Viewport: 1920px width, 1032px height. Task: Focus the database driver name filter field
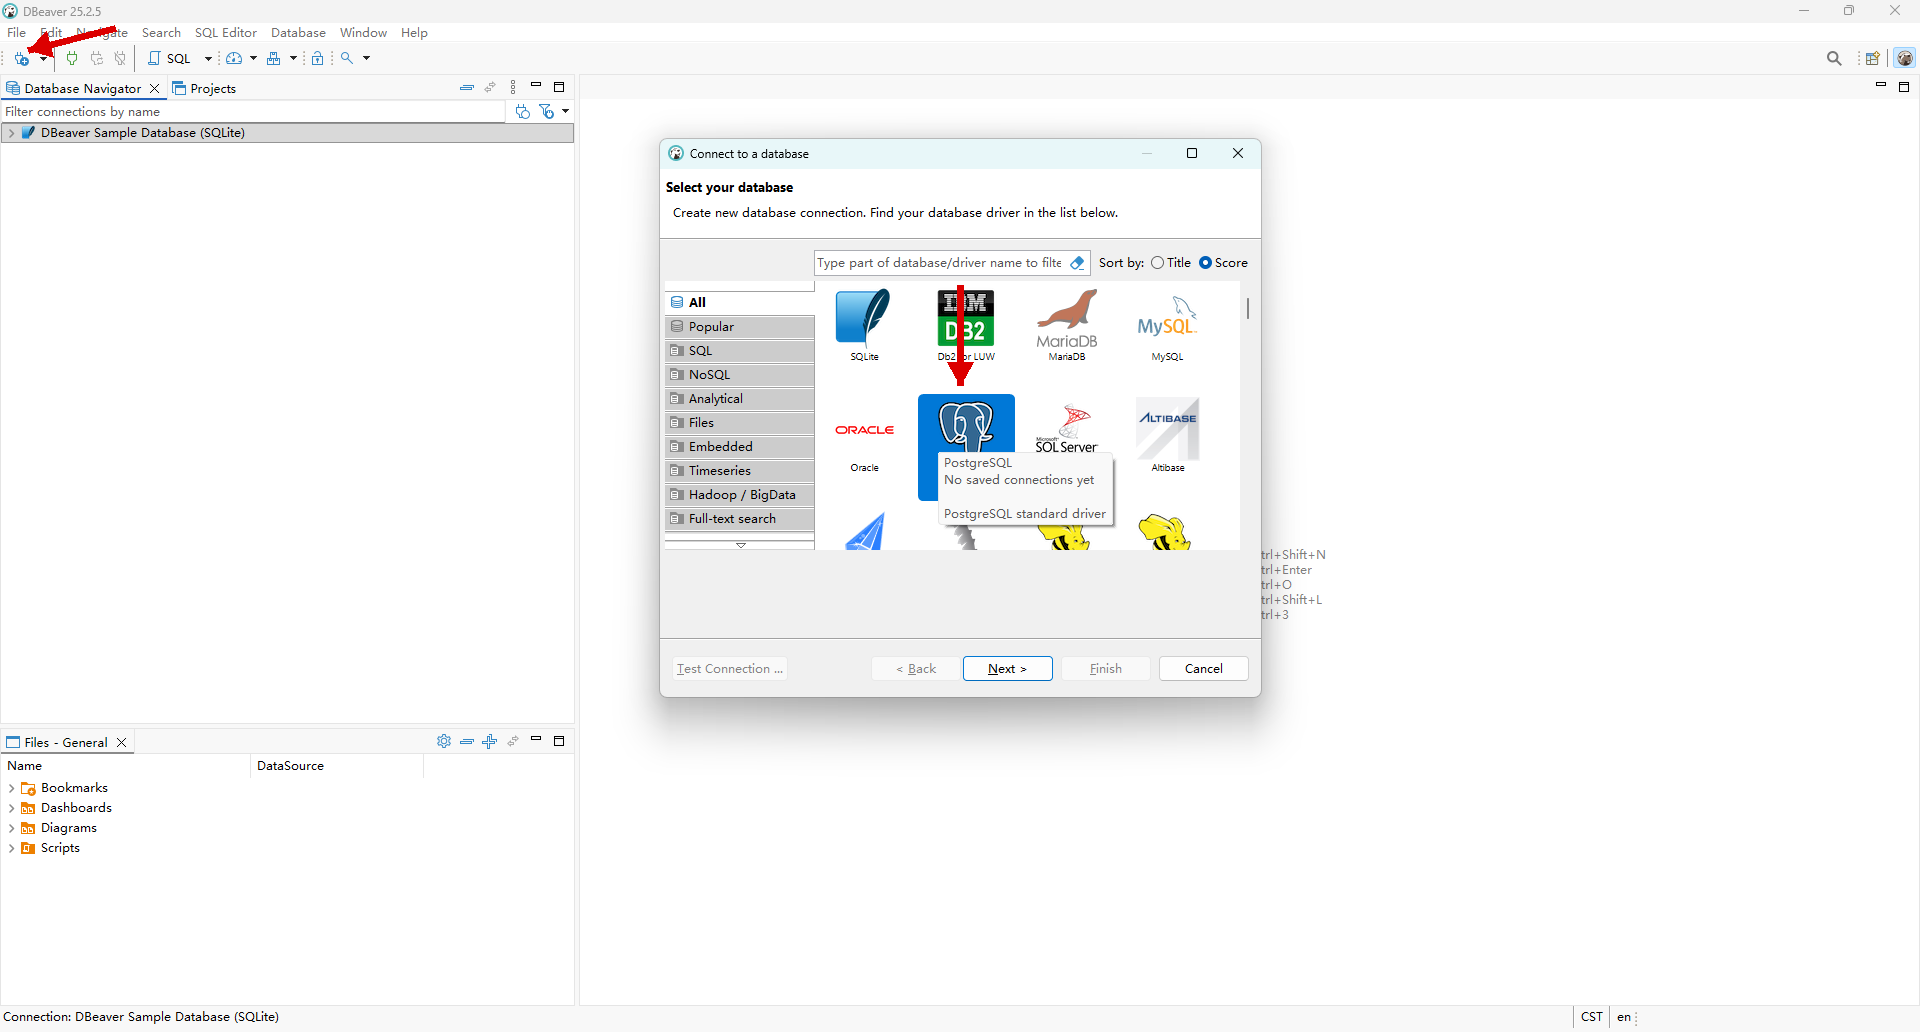tap(940, 263)
